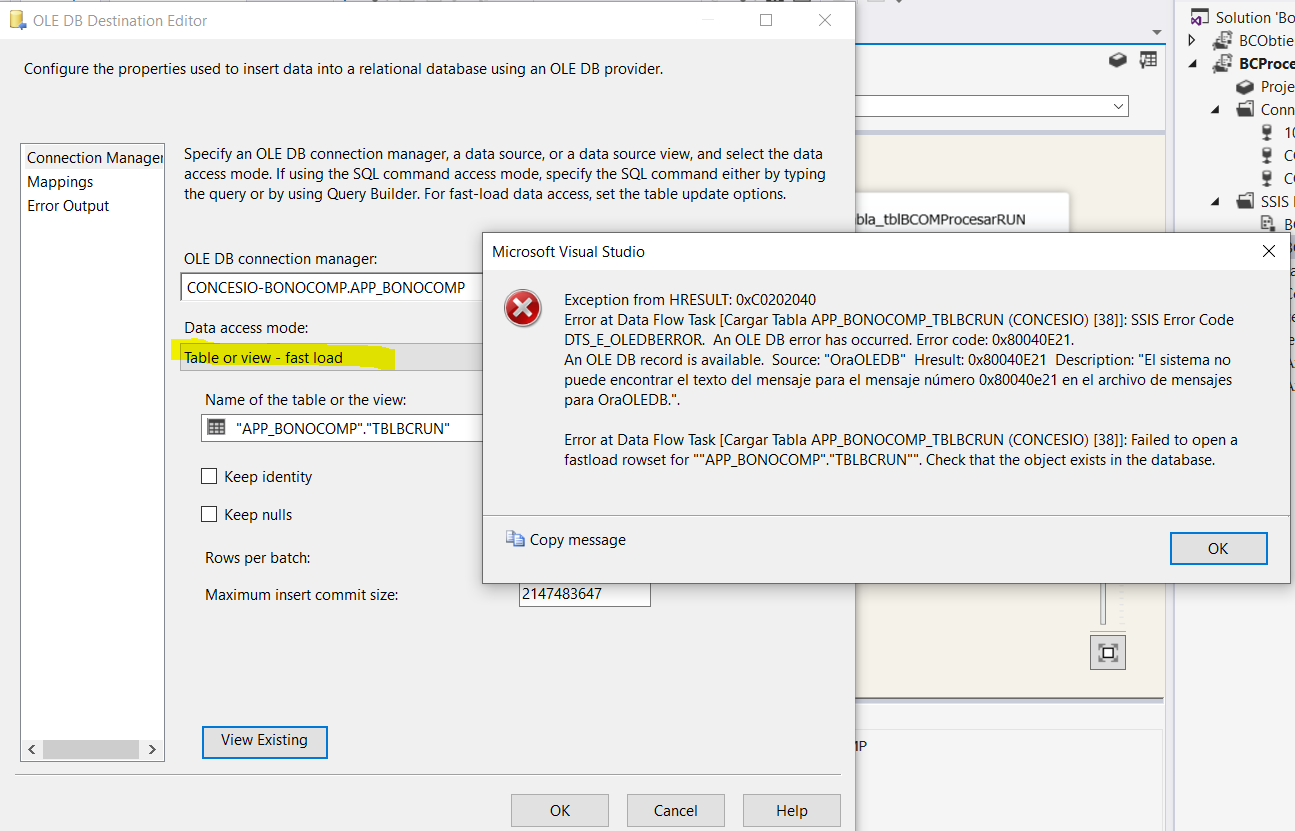Collapse the SSIS Packages folder
1295x831 pixels.
coord(1216,201)
